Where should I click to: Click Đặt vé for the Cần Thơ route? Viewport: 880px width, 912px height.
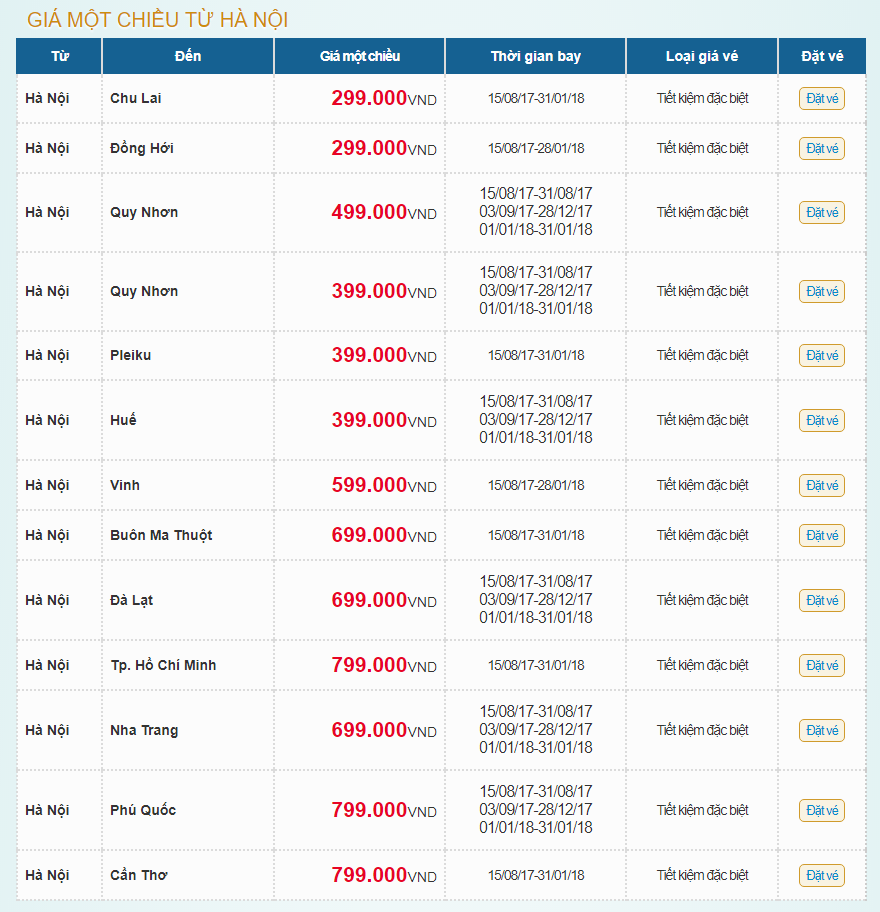821,875
